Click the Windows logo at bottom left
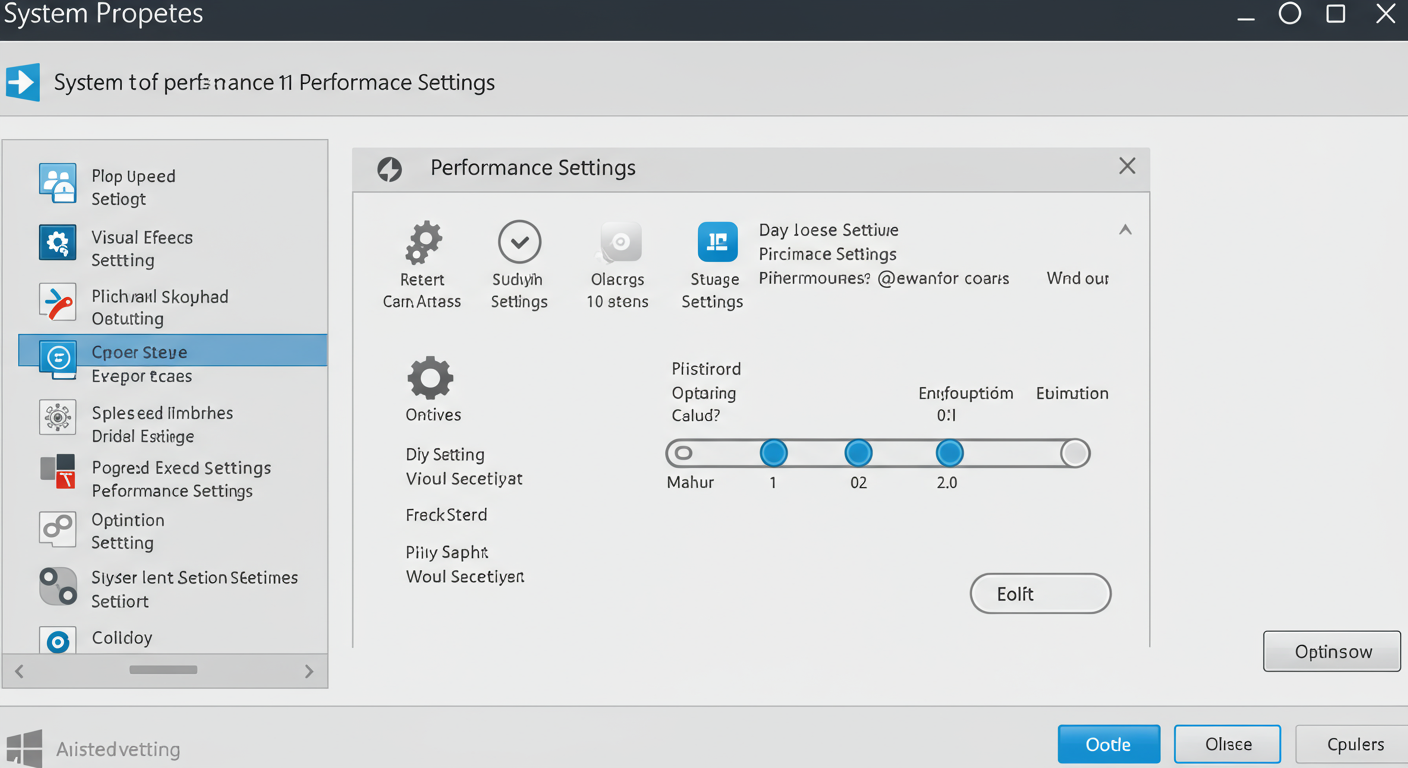The height and width of the screenshot is (768, 1408). click(x=24, y=749)
